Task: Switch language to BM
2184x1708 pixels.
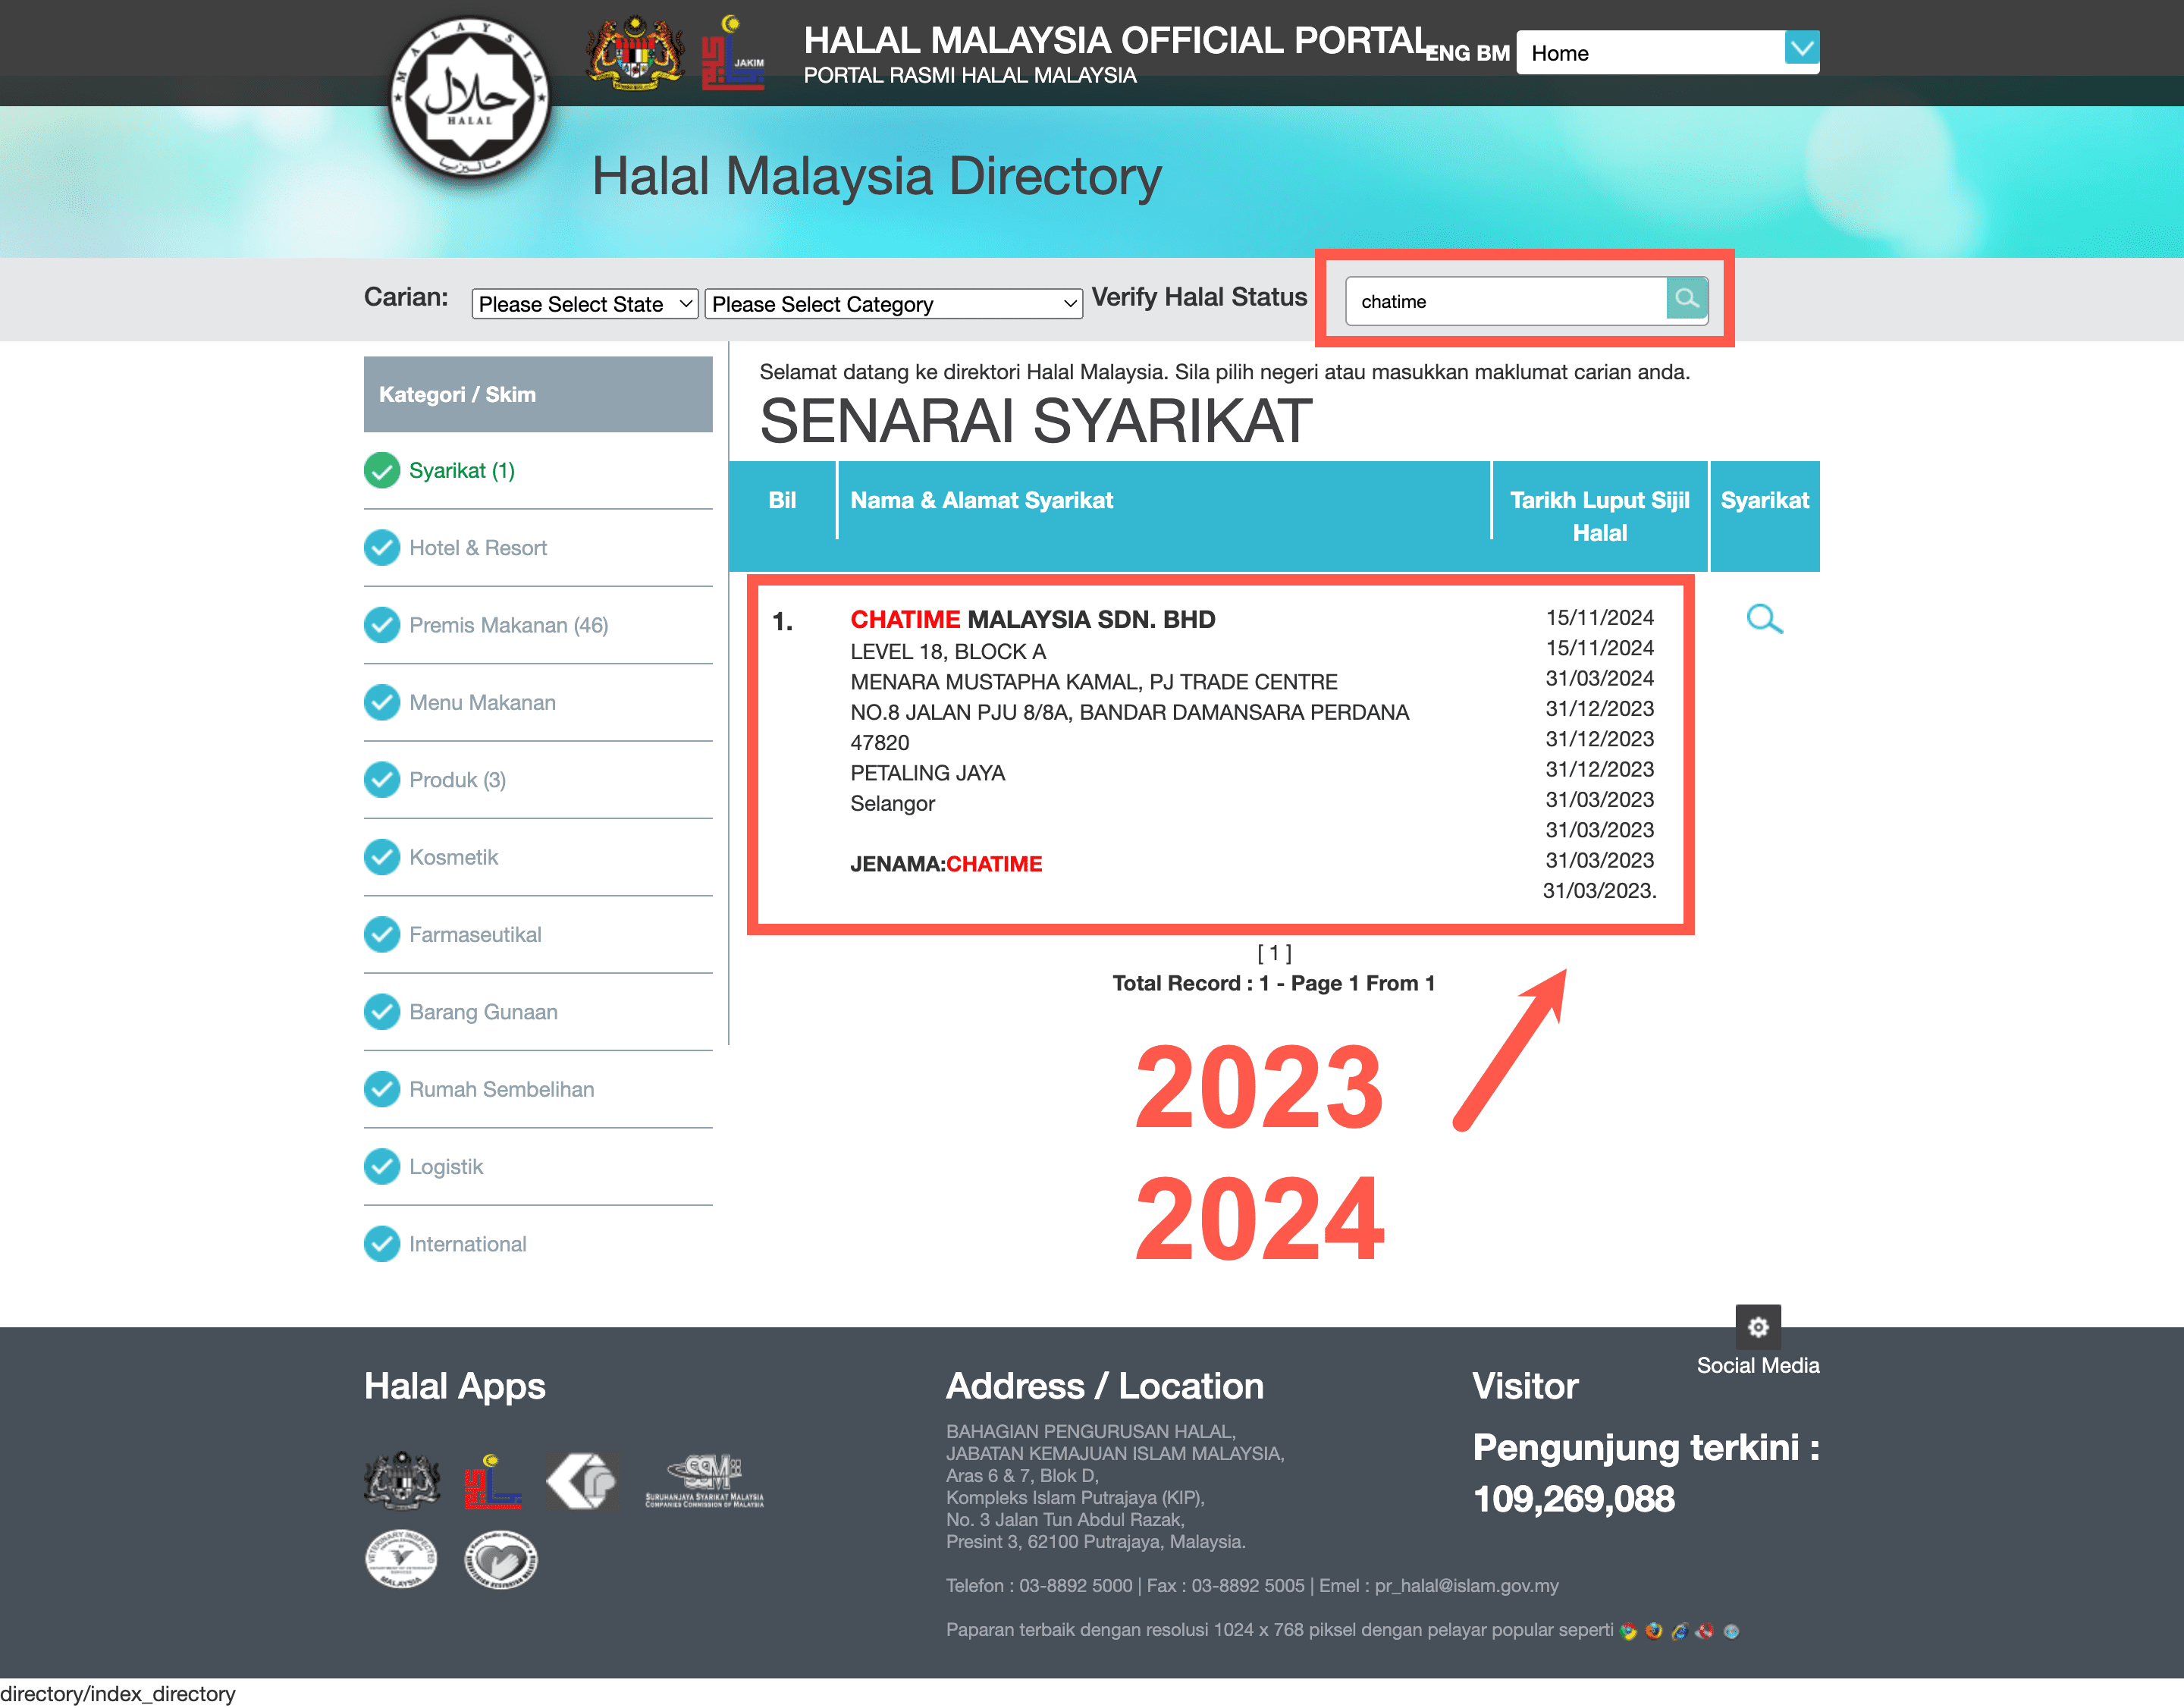Action: tap(1493, 53)
